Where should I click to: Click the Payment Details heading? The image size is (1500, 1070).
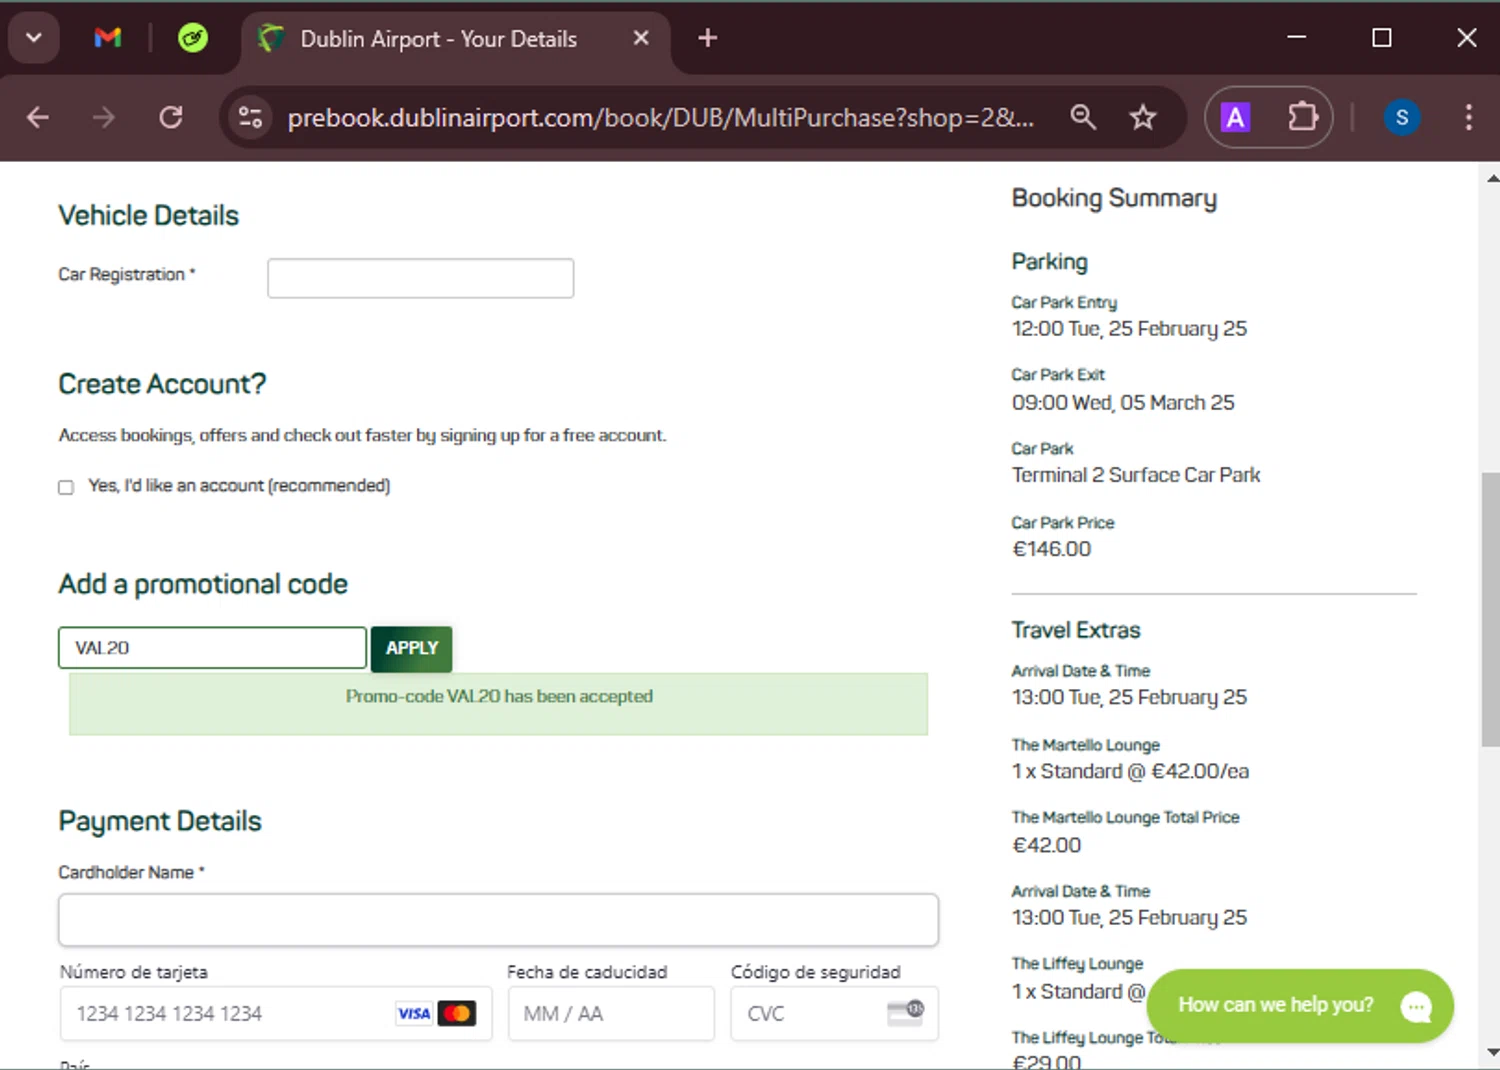160,821
